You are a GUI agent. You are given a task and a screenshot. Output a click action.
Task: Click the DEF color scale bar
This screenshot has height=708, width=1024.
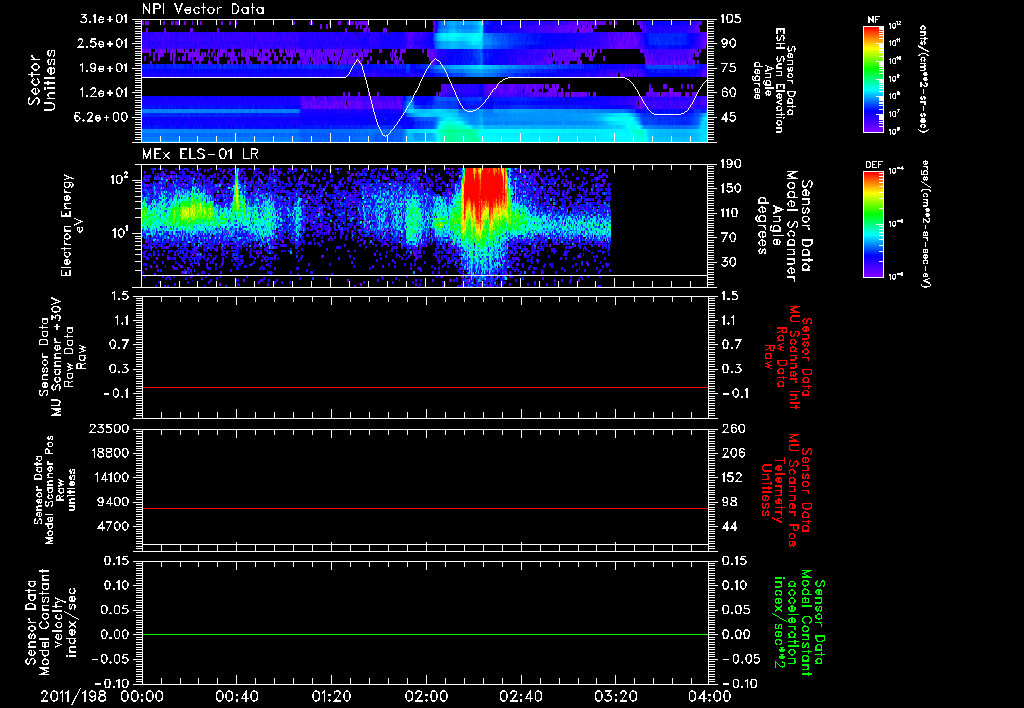click(x=874, y=224)
